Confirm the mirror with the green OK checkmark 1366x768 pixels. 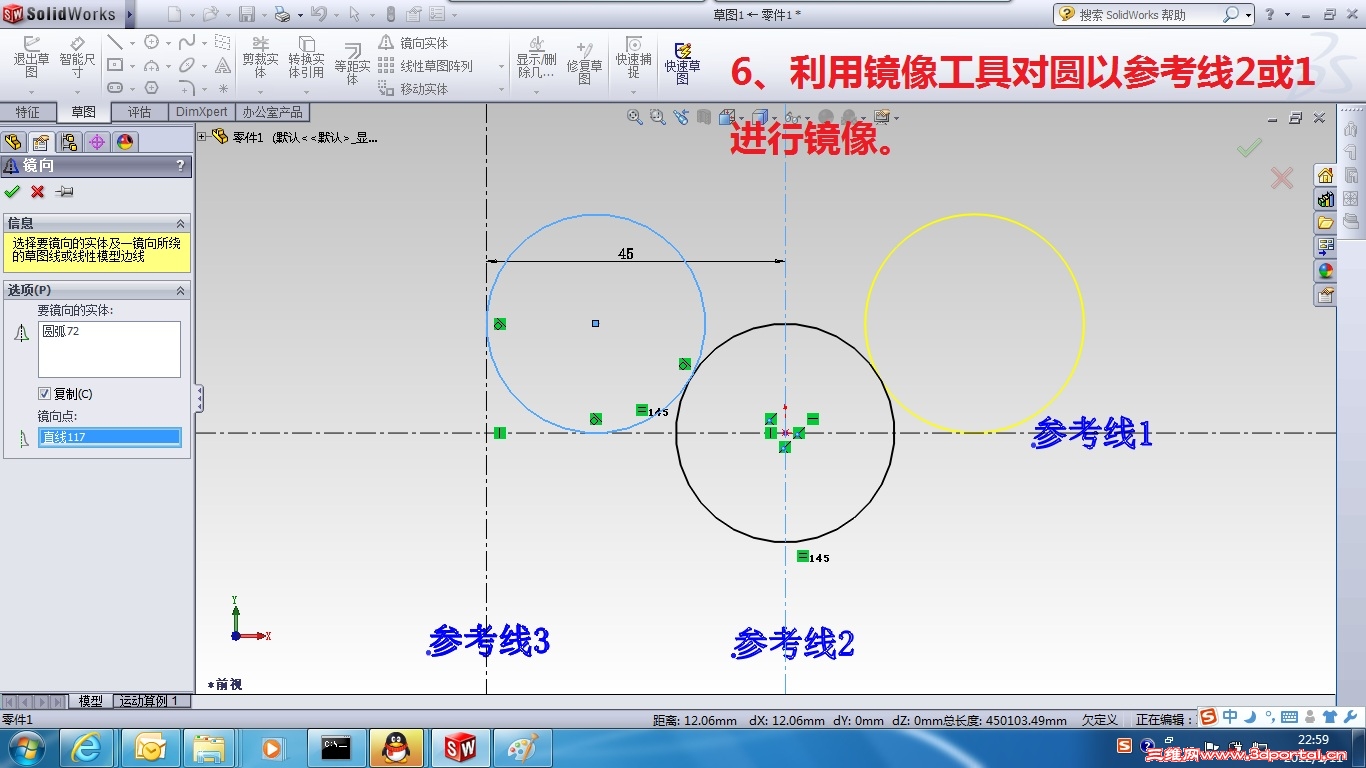12,191
